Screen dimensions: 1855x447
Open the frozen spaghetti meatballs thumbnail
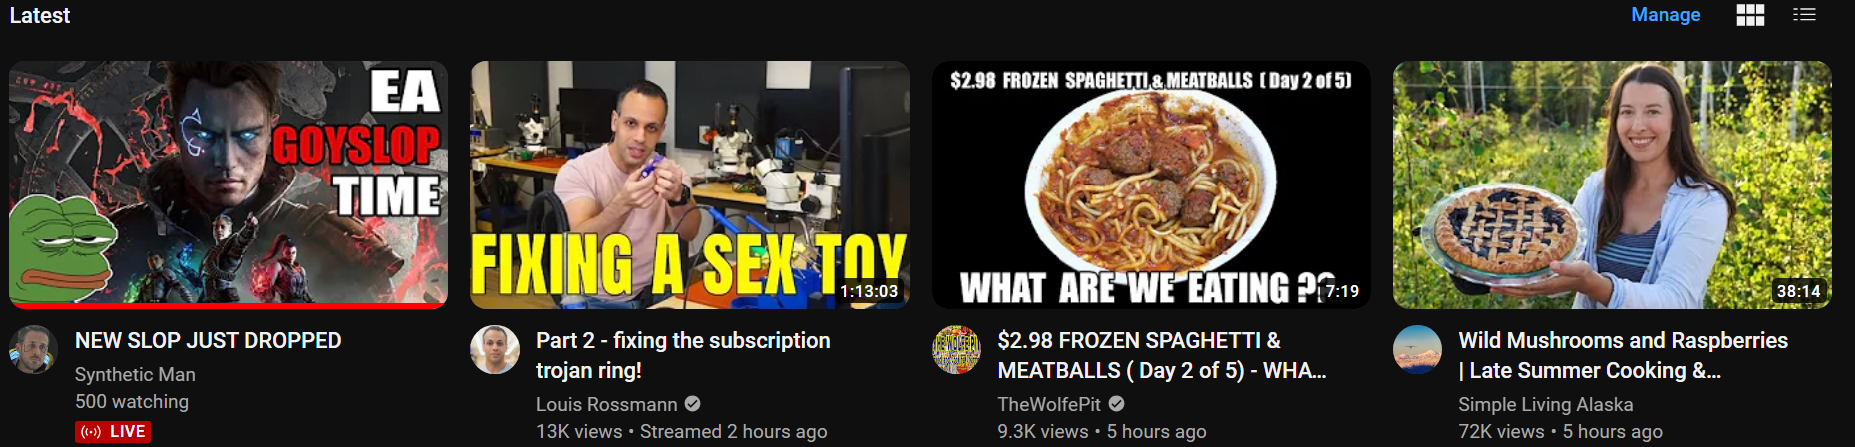pyautogui.click(x=1151, y=185)
